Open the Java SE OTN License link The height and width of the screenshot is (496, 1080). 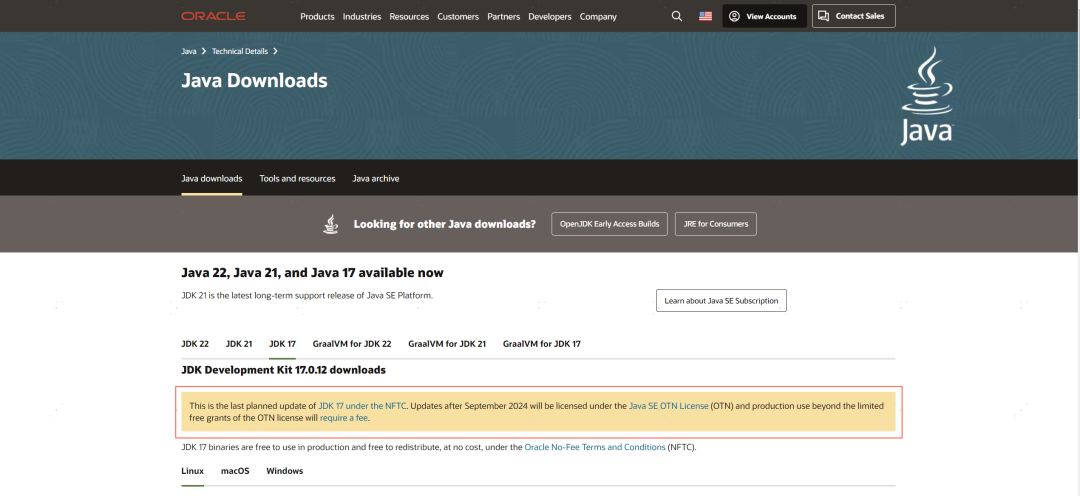[x=669, y=406]
